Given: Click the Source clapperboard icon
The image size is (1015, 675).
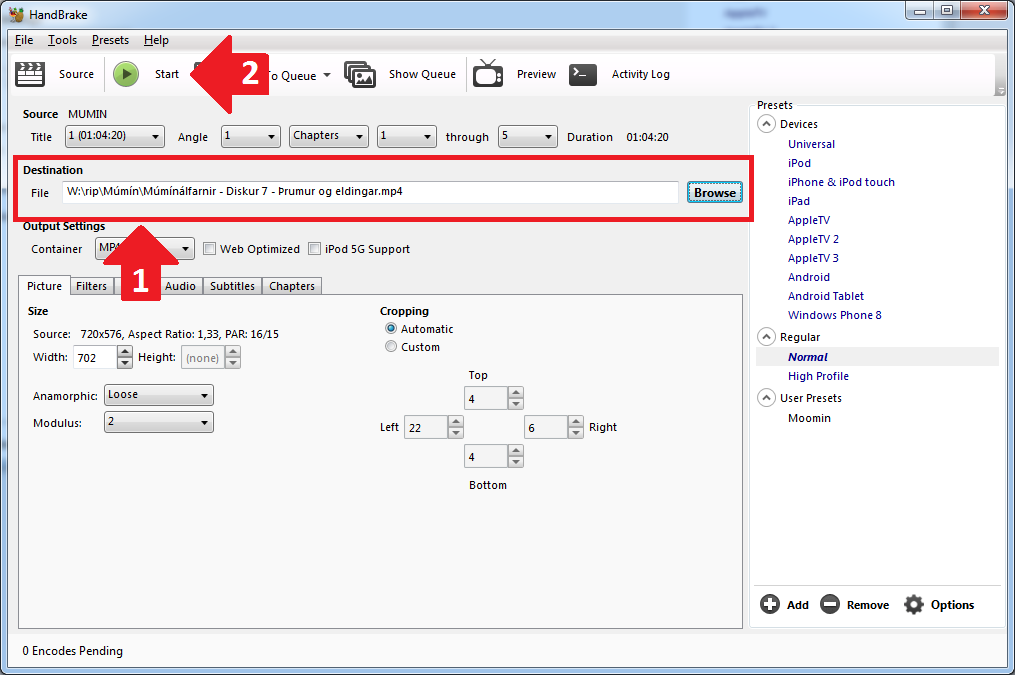Looking at the screenshot, I should tap(30, 74).
